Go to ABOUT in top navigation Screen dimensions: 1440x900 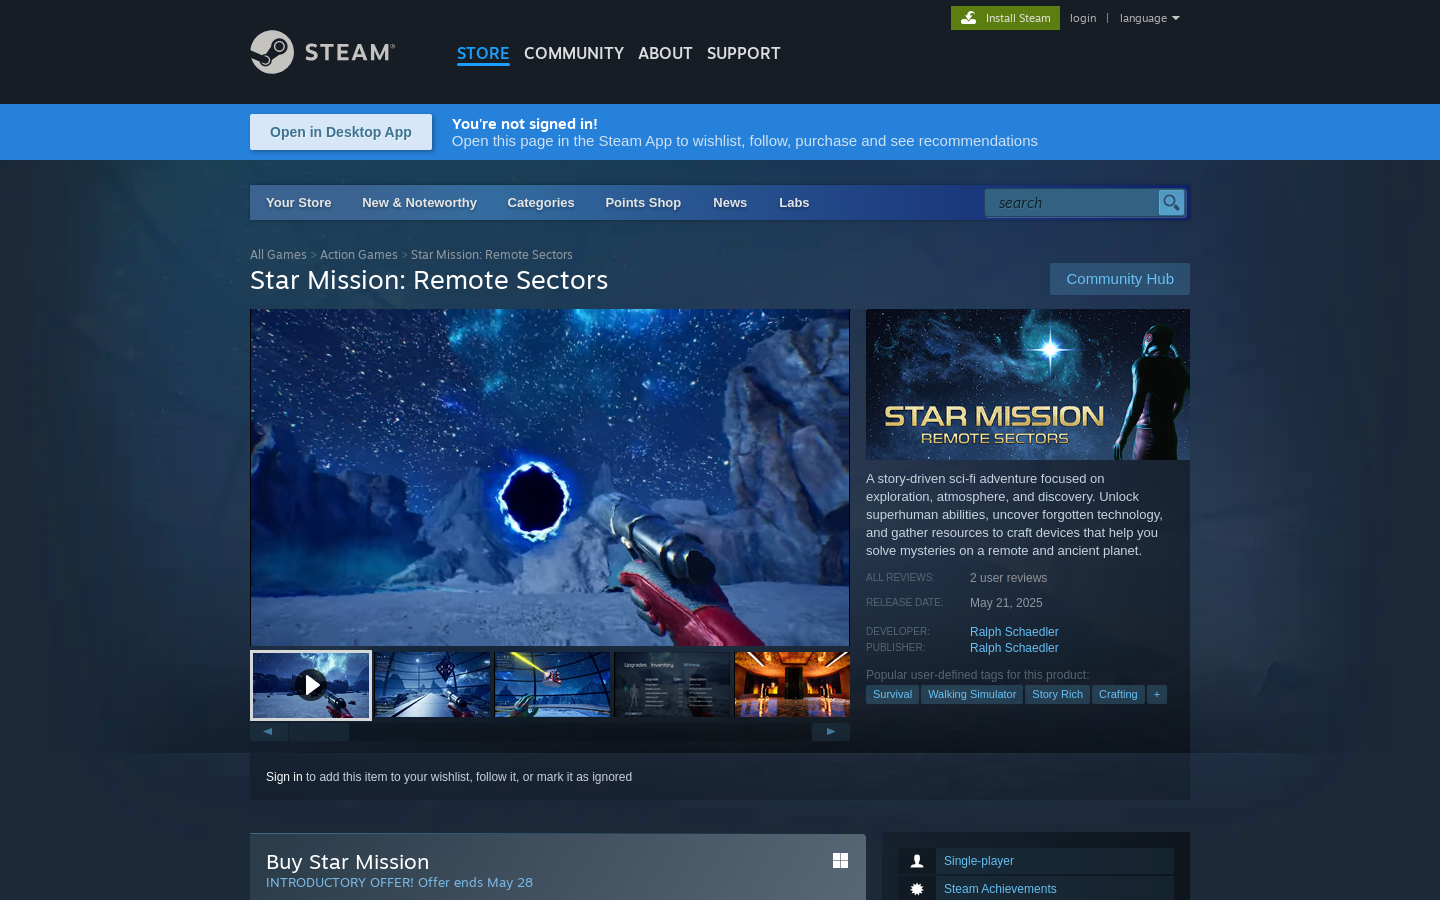[x=665, y=53]
